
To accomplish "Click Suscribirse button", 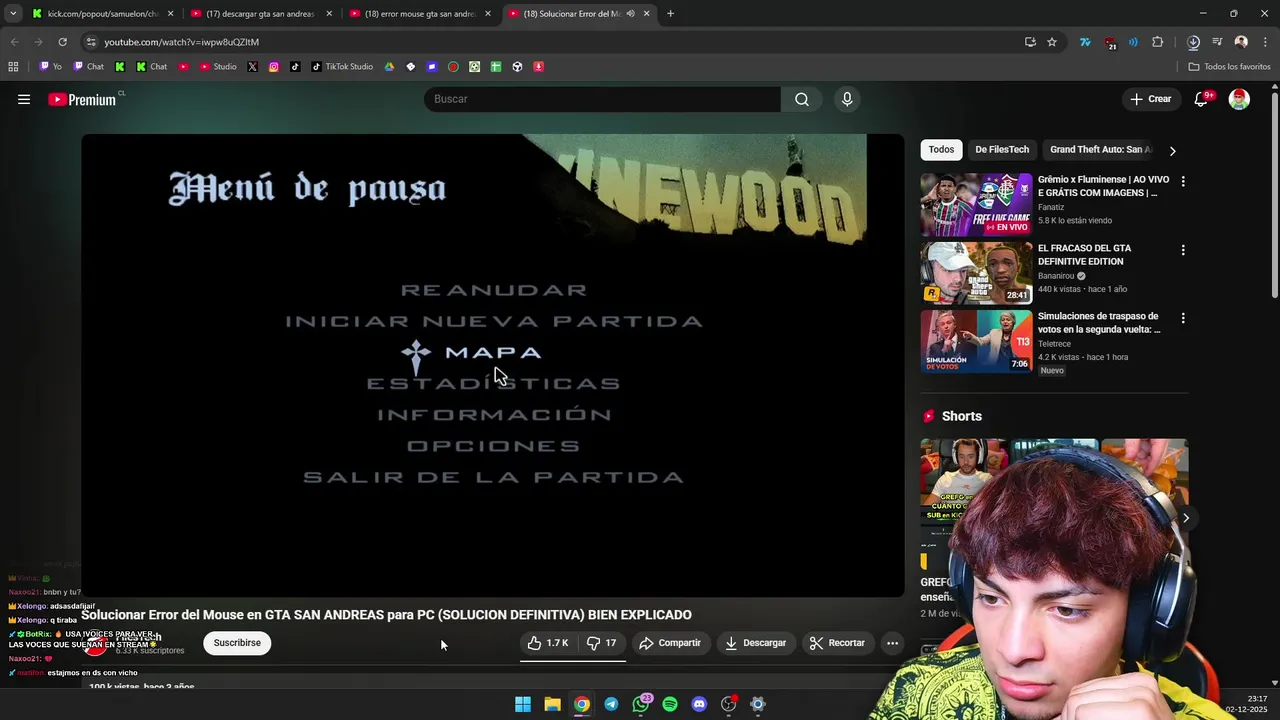I will tap(237, 643).
